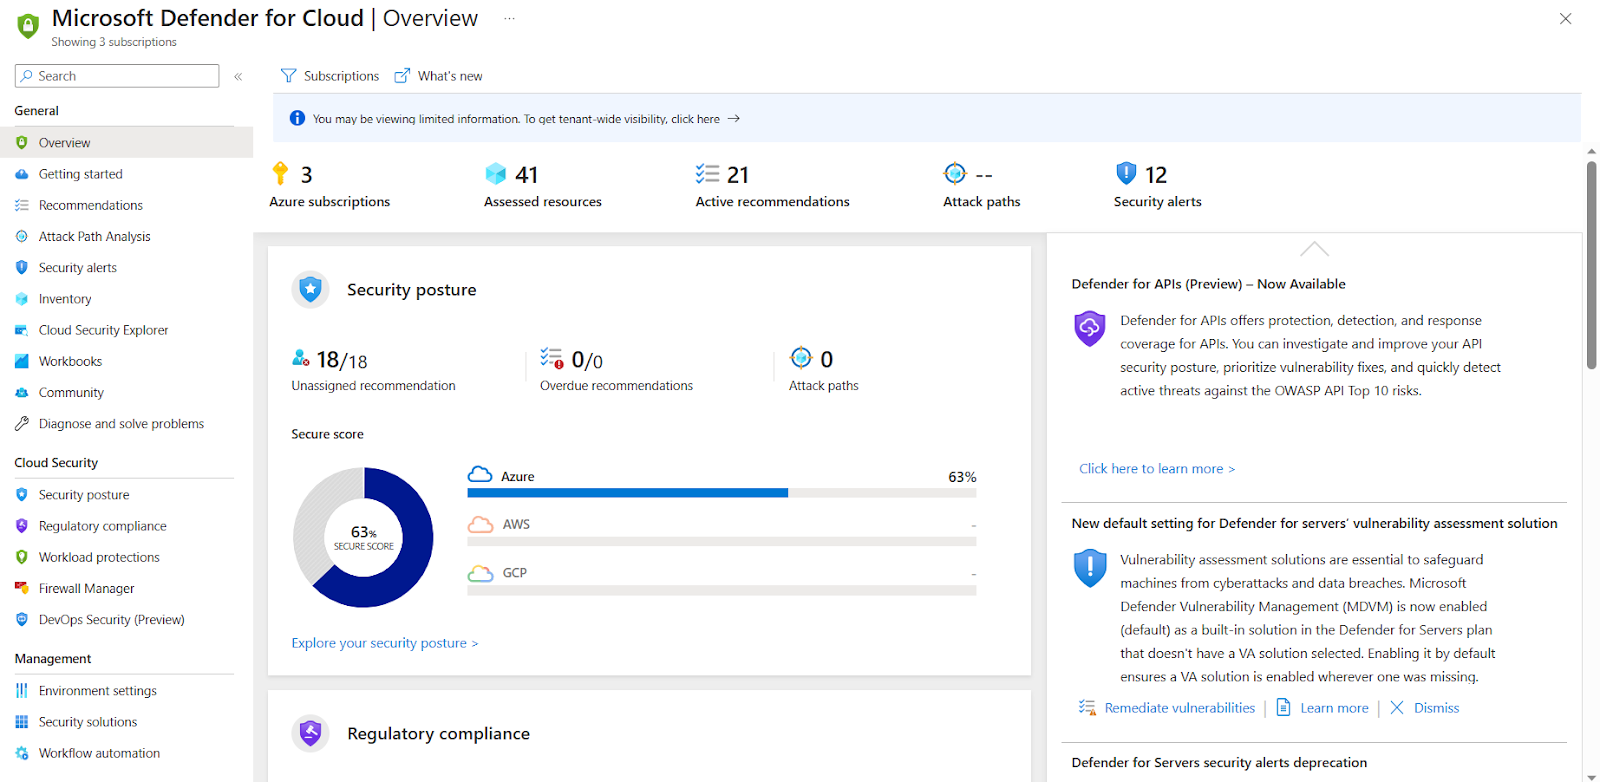The image size is (1600, 782).
Task: Click the Cloud Security Explorer icon
Action: point(22,330)
